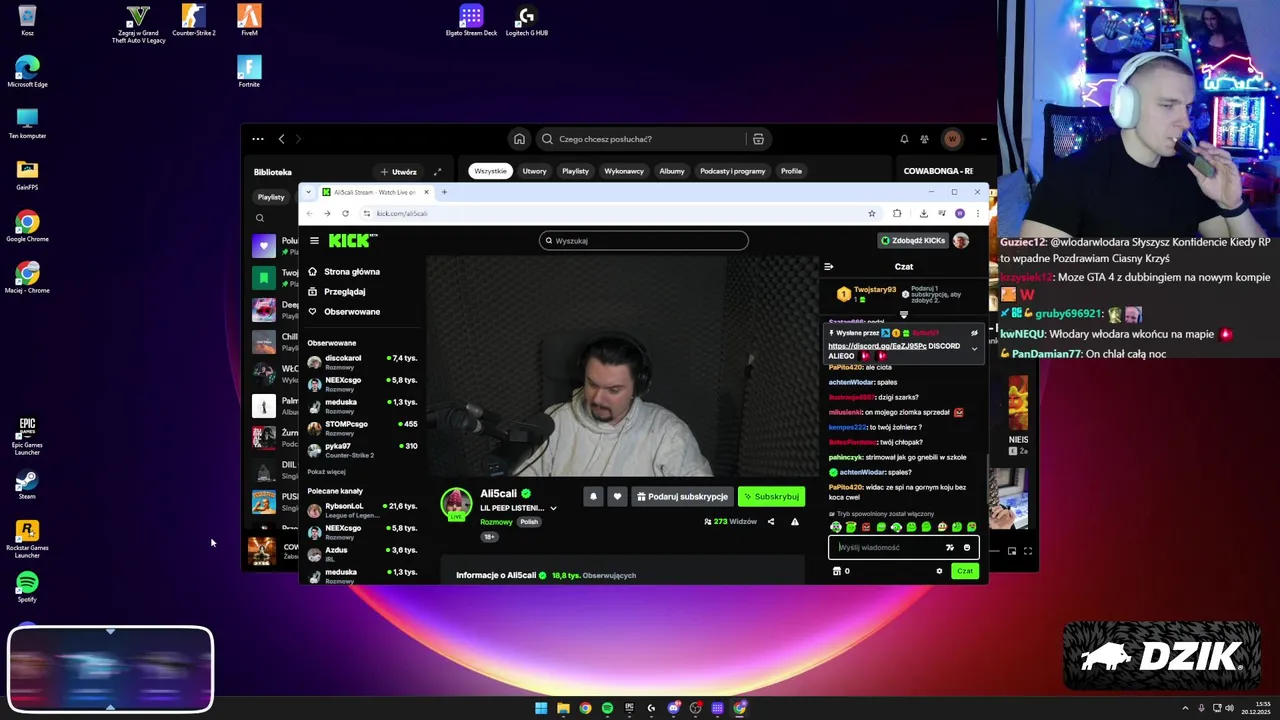Image resolution: width=1280 pixels, height=720 pixels.
Task: Go to Spotify Home icon
Action: (x=519, y=139)
